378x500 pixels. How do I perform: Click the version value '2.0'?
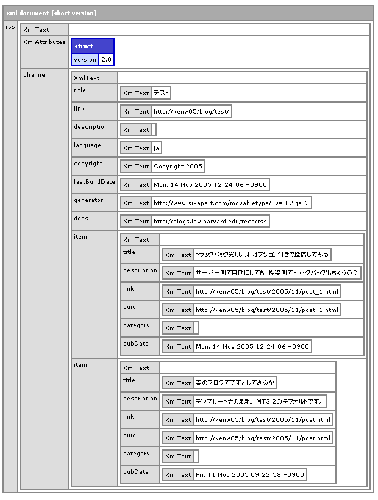(x=106, y=60)
